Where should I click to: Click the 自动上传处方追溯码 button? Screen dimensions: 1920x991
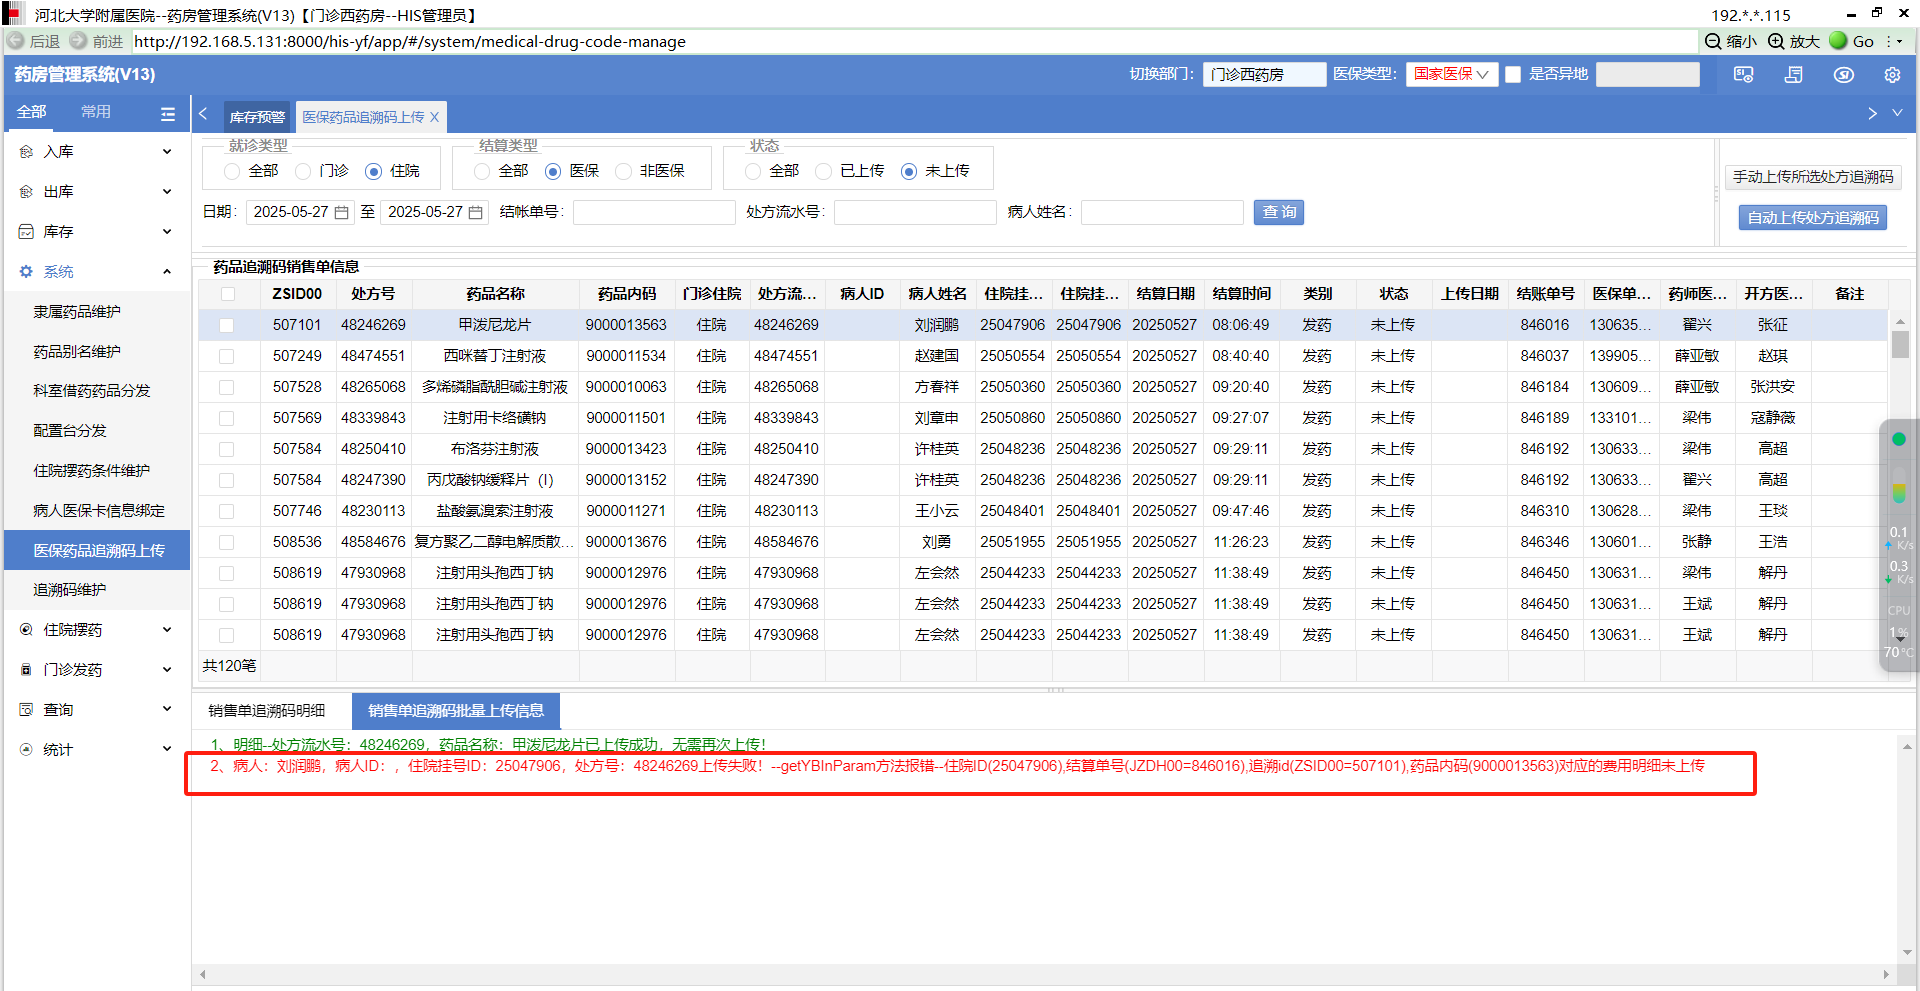(1812, 218)
